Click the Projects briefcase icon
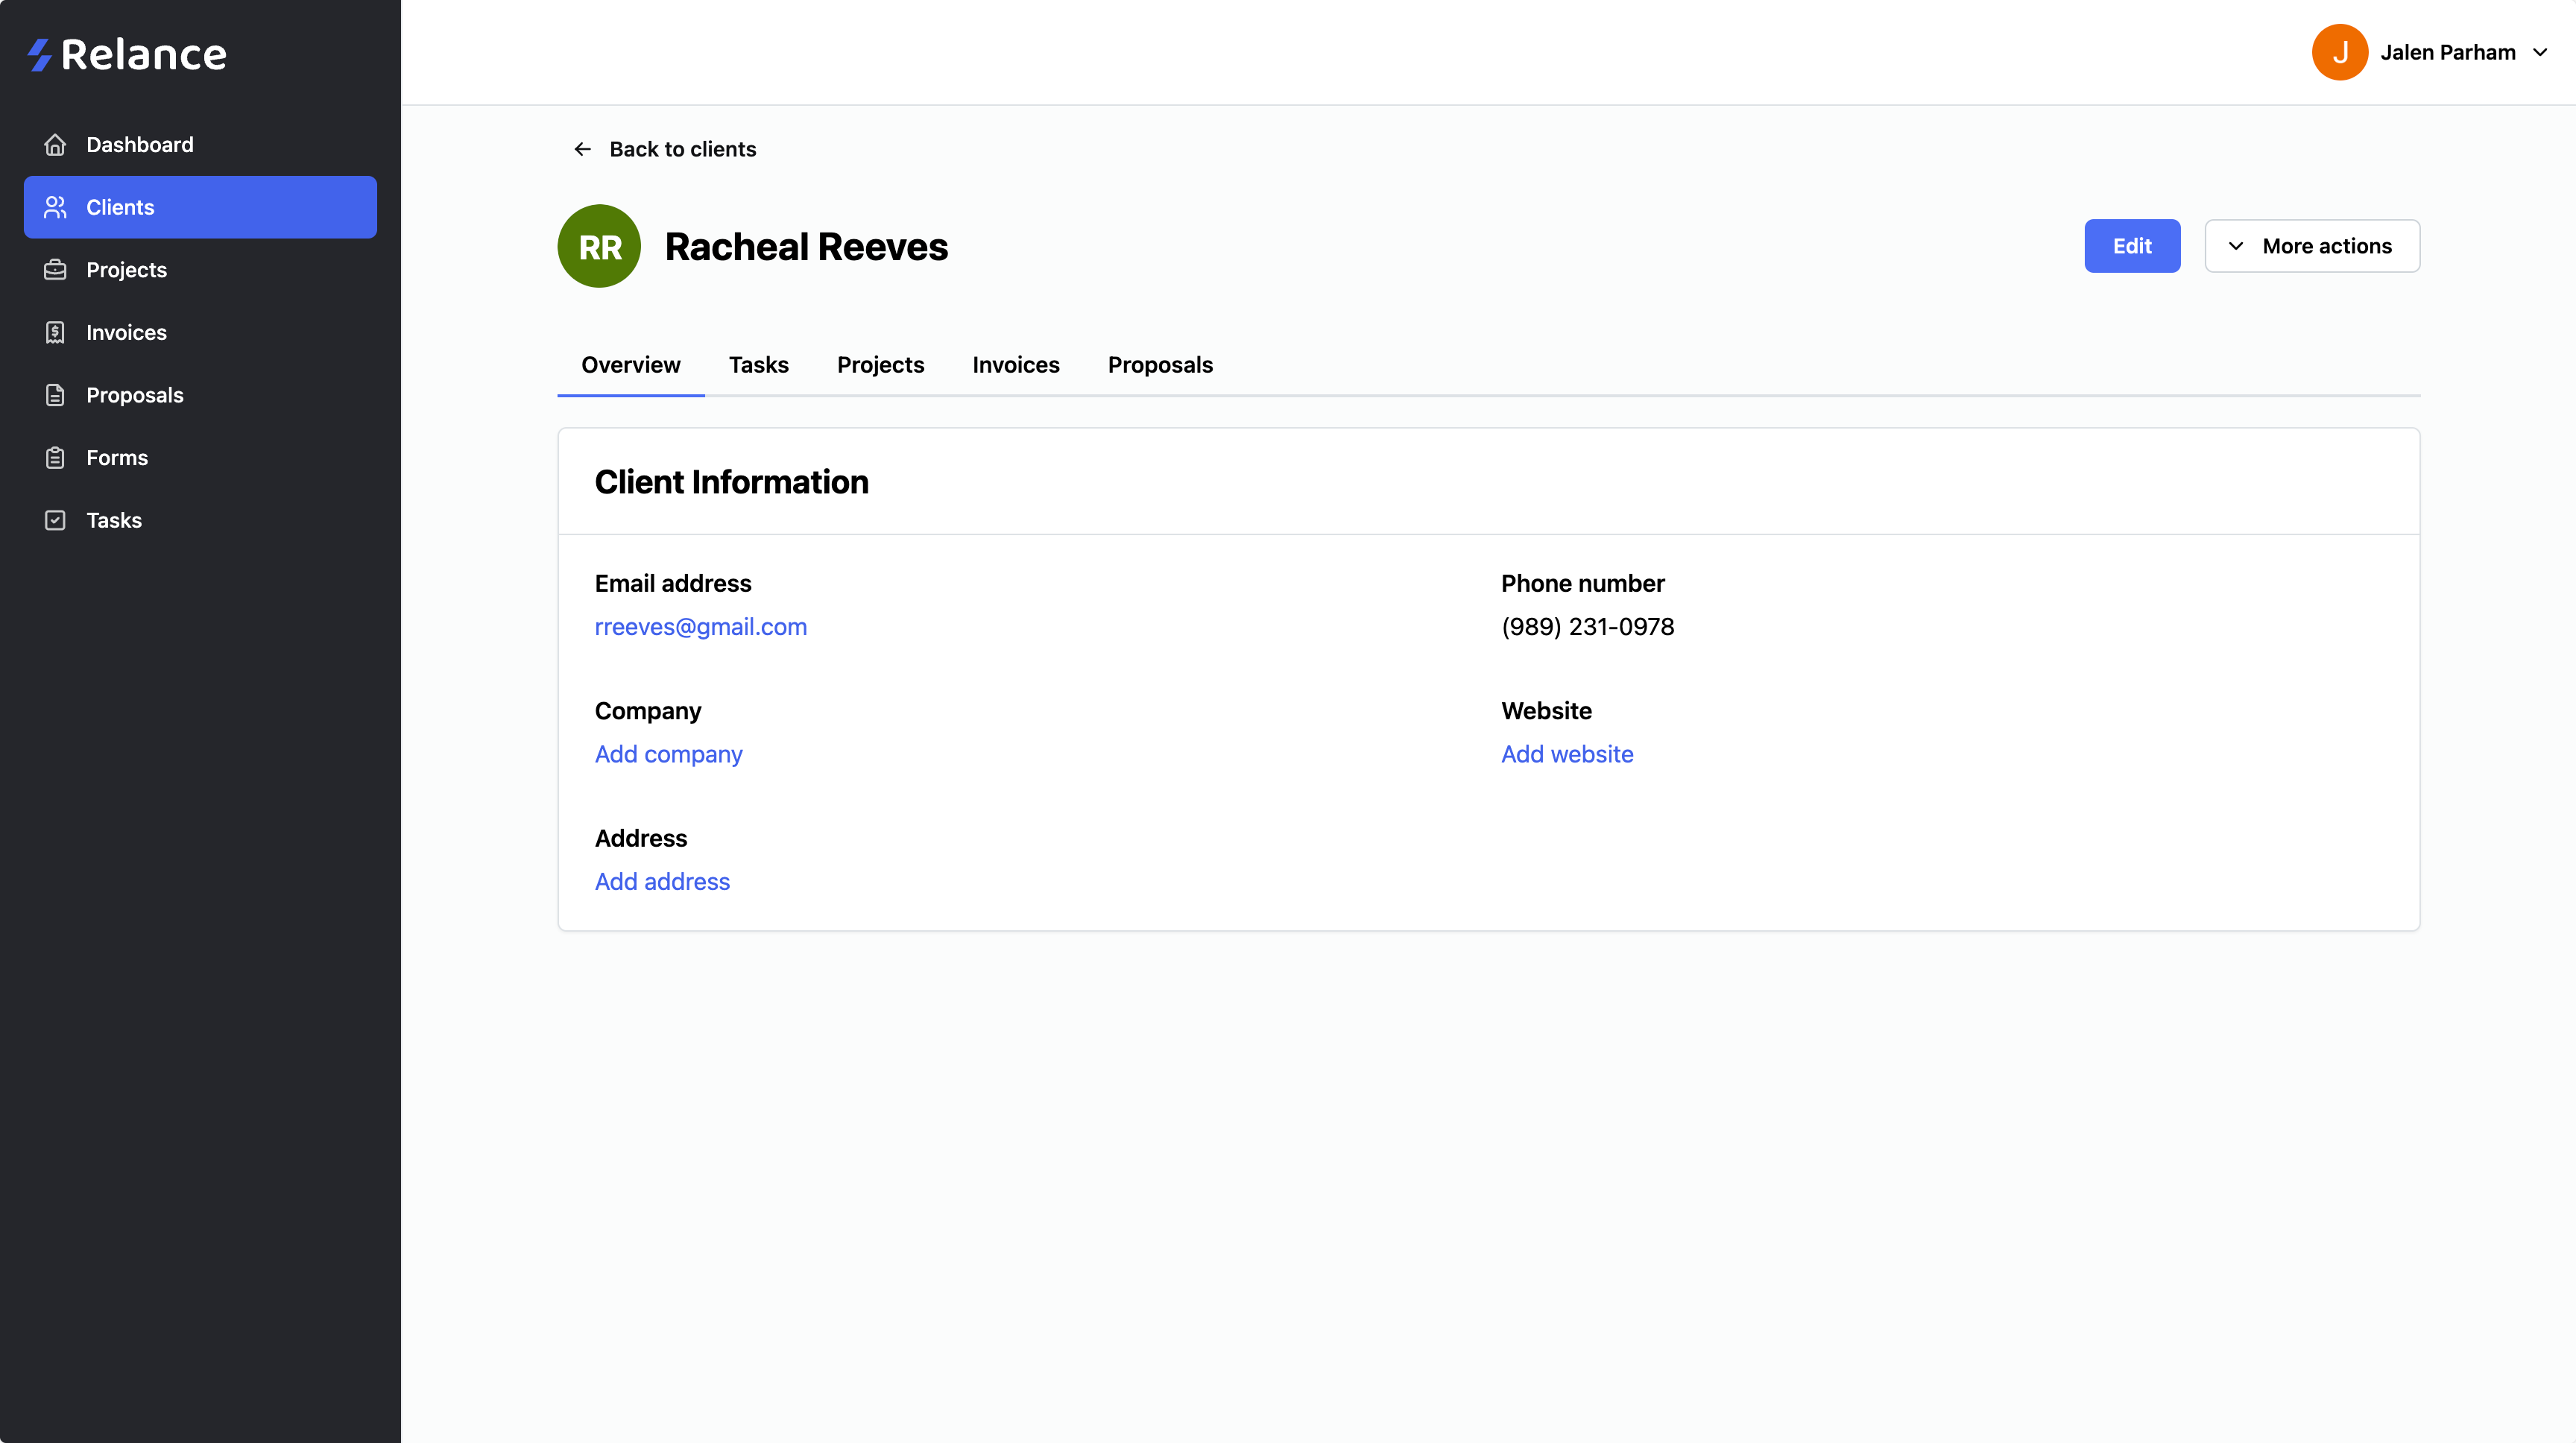 [55, 270]
